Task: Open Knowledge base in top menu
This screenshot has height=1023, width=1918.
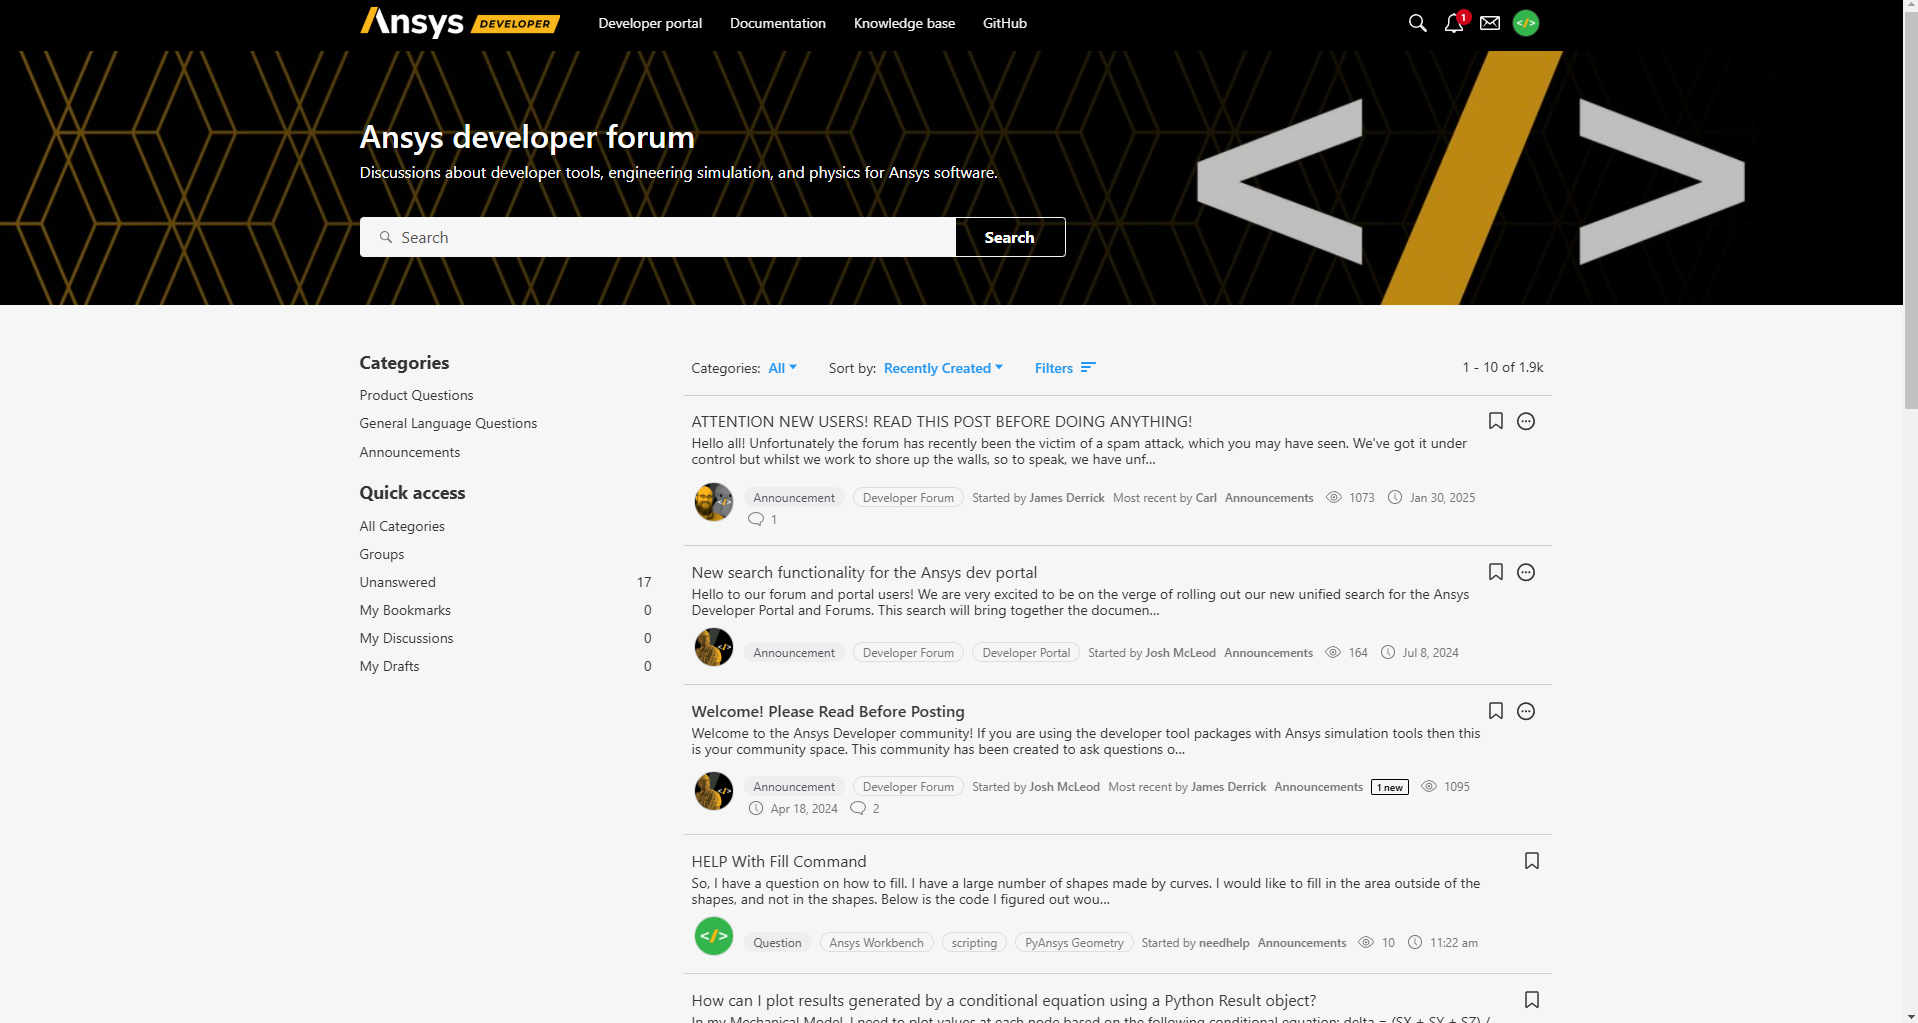Action: pos(904,23)
